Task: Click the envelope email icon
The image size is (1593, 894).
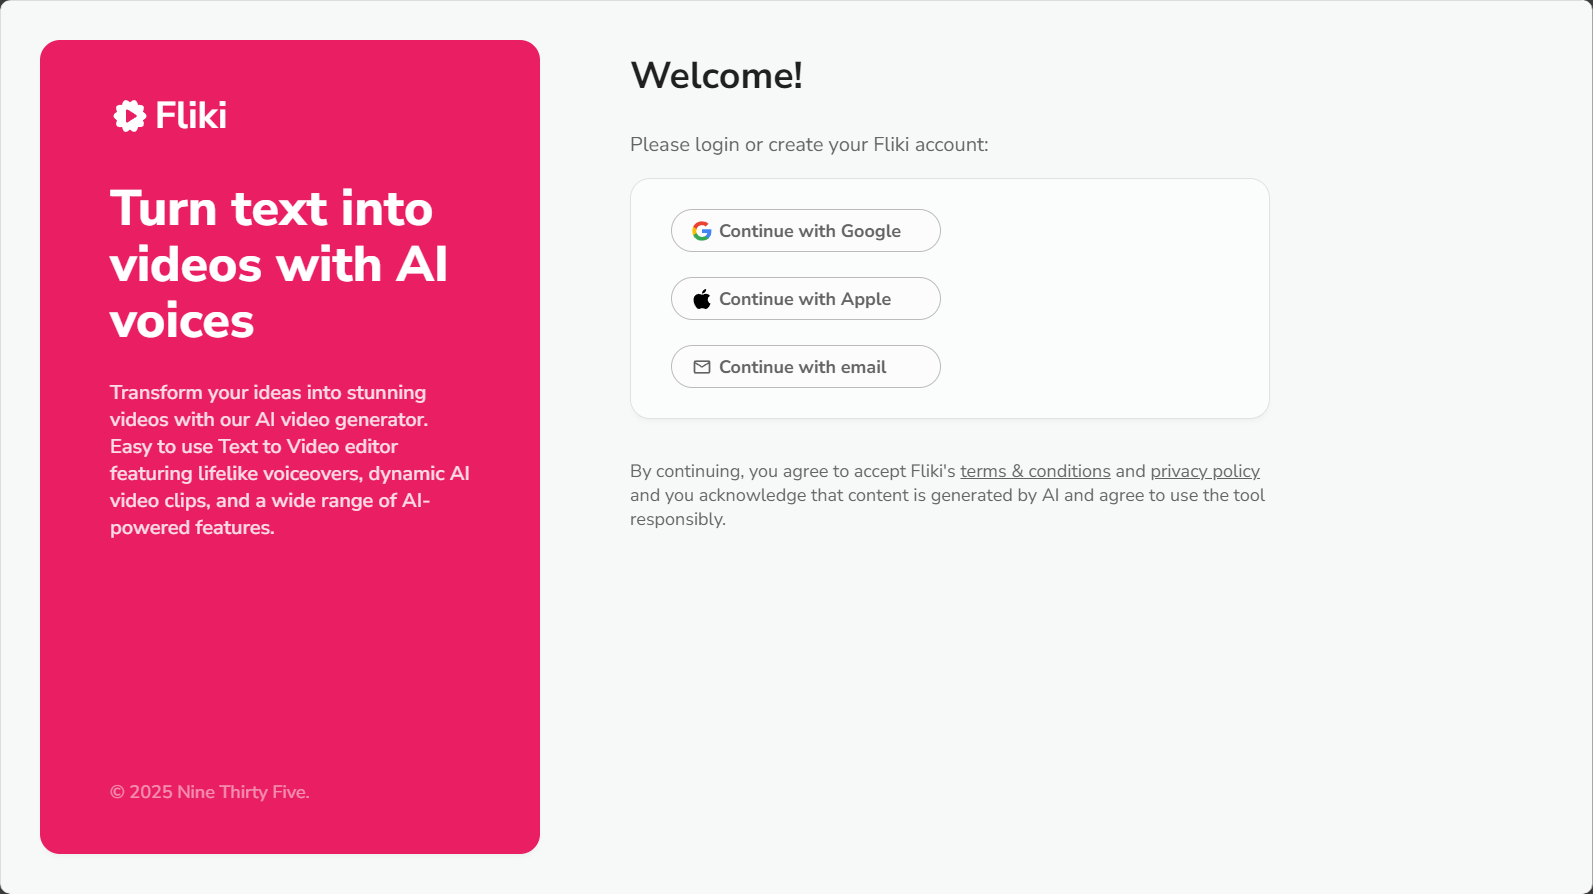Action: 702,367
